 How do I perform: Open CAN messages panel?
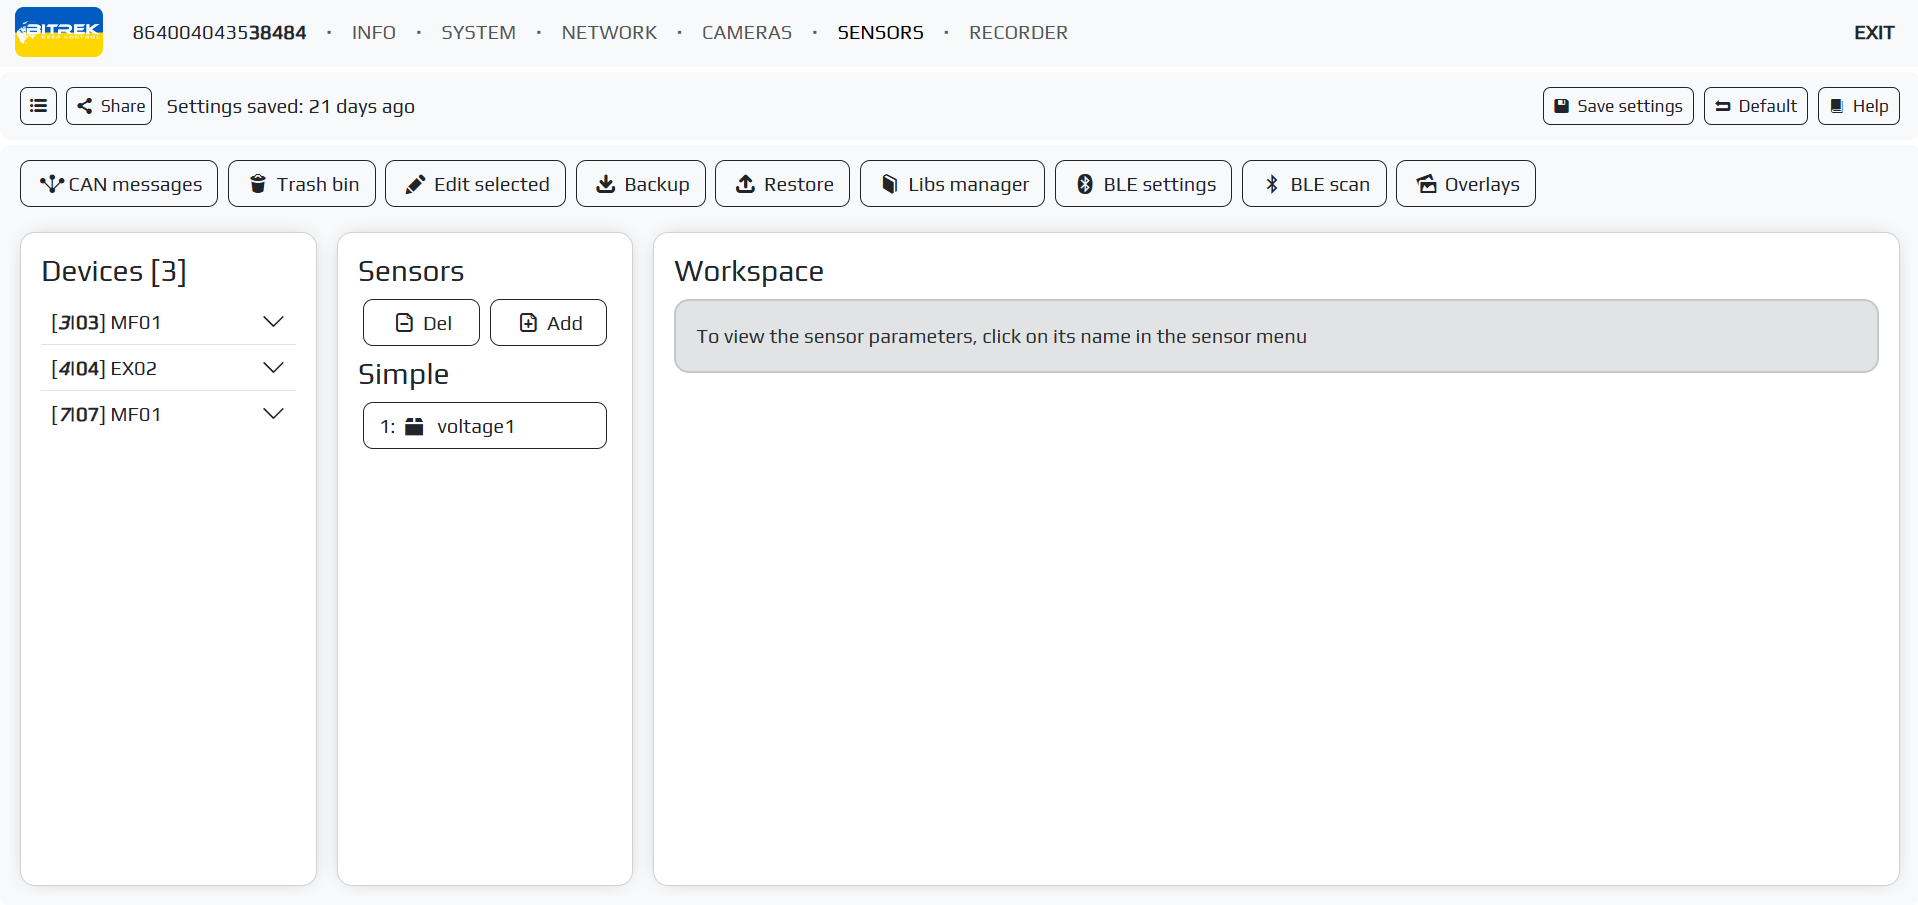[119, 184]
